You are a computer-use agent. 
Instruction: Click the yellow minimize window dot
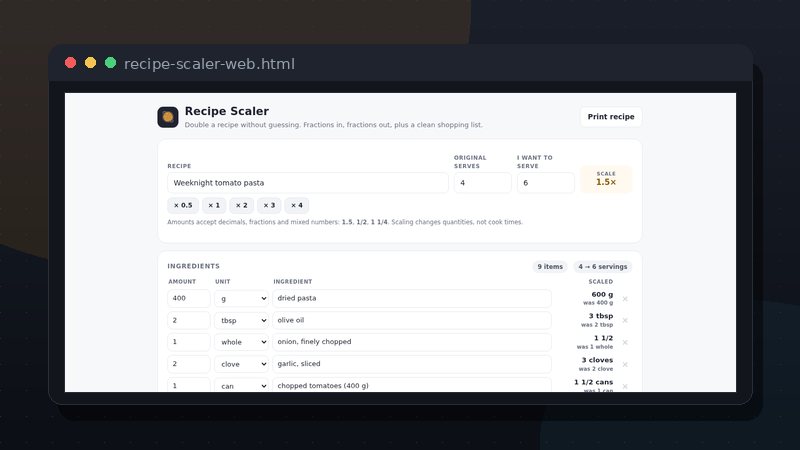click(90, 63)
